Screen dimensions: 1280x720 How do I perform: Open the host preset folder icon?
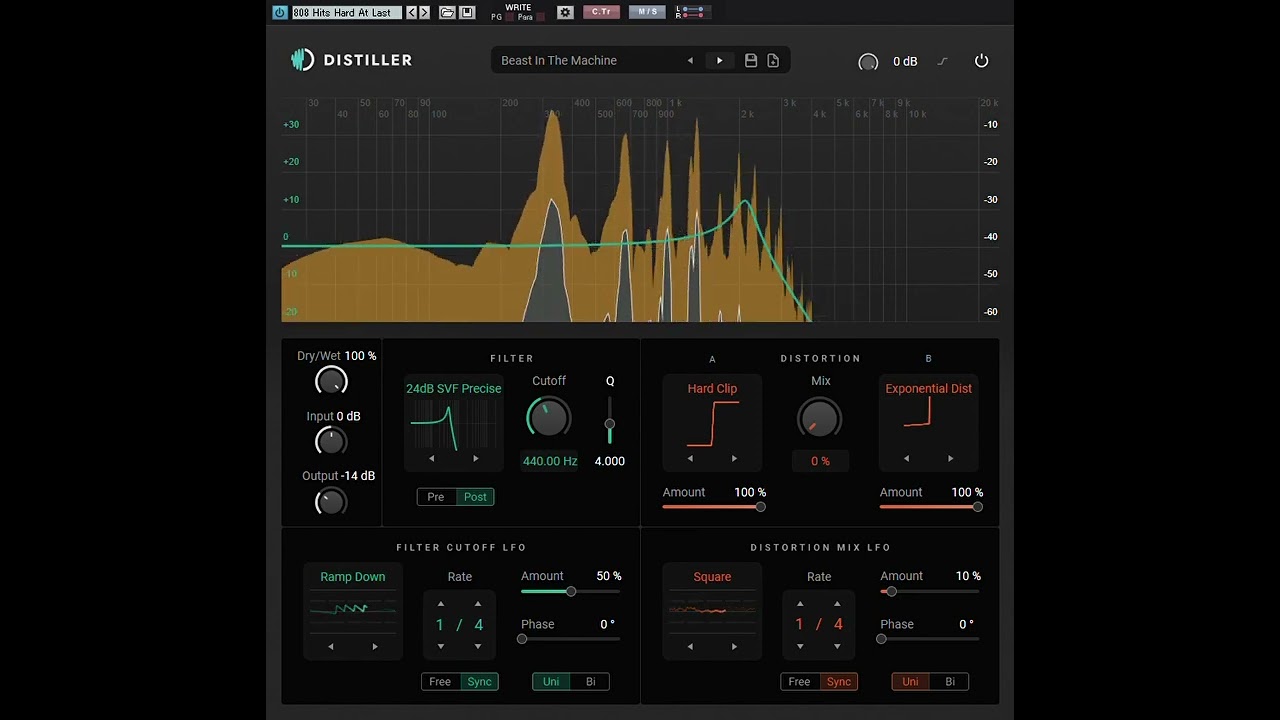[x=447, y=12]
